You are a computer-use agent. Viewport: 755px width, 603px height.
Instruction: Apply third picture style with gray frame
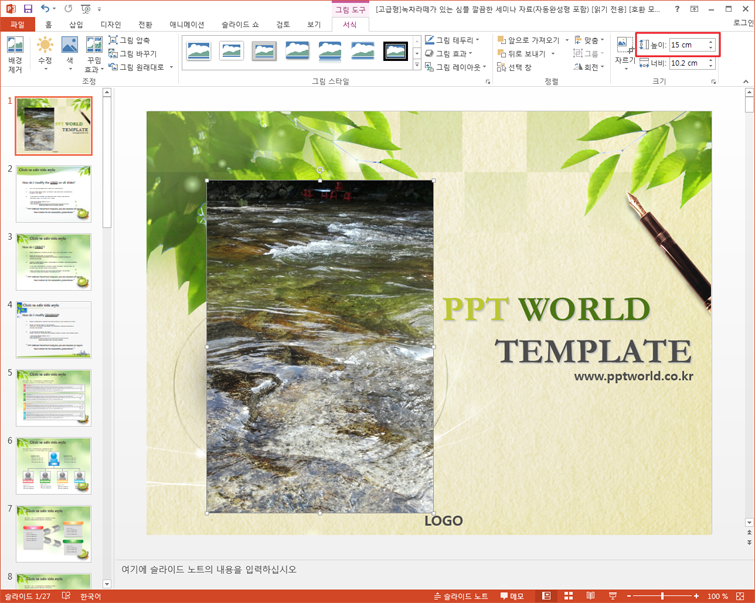(264, 51)
